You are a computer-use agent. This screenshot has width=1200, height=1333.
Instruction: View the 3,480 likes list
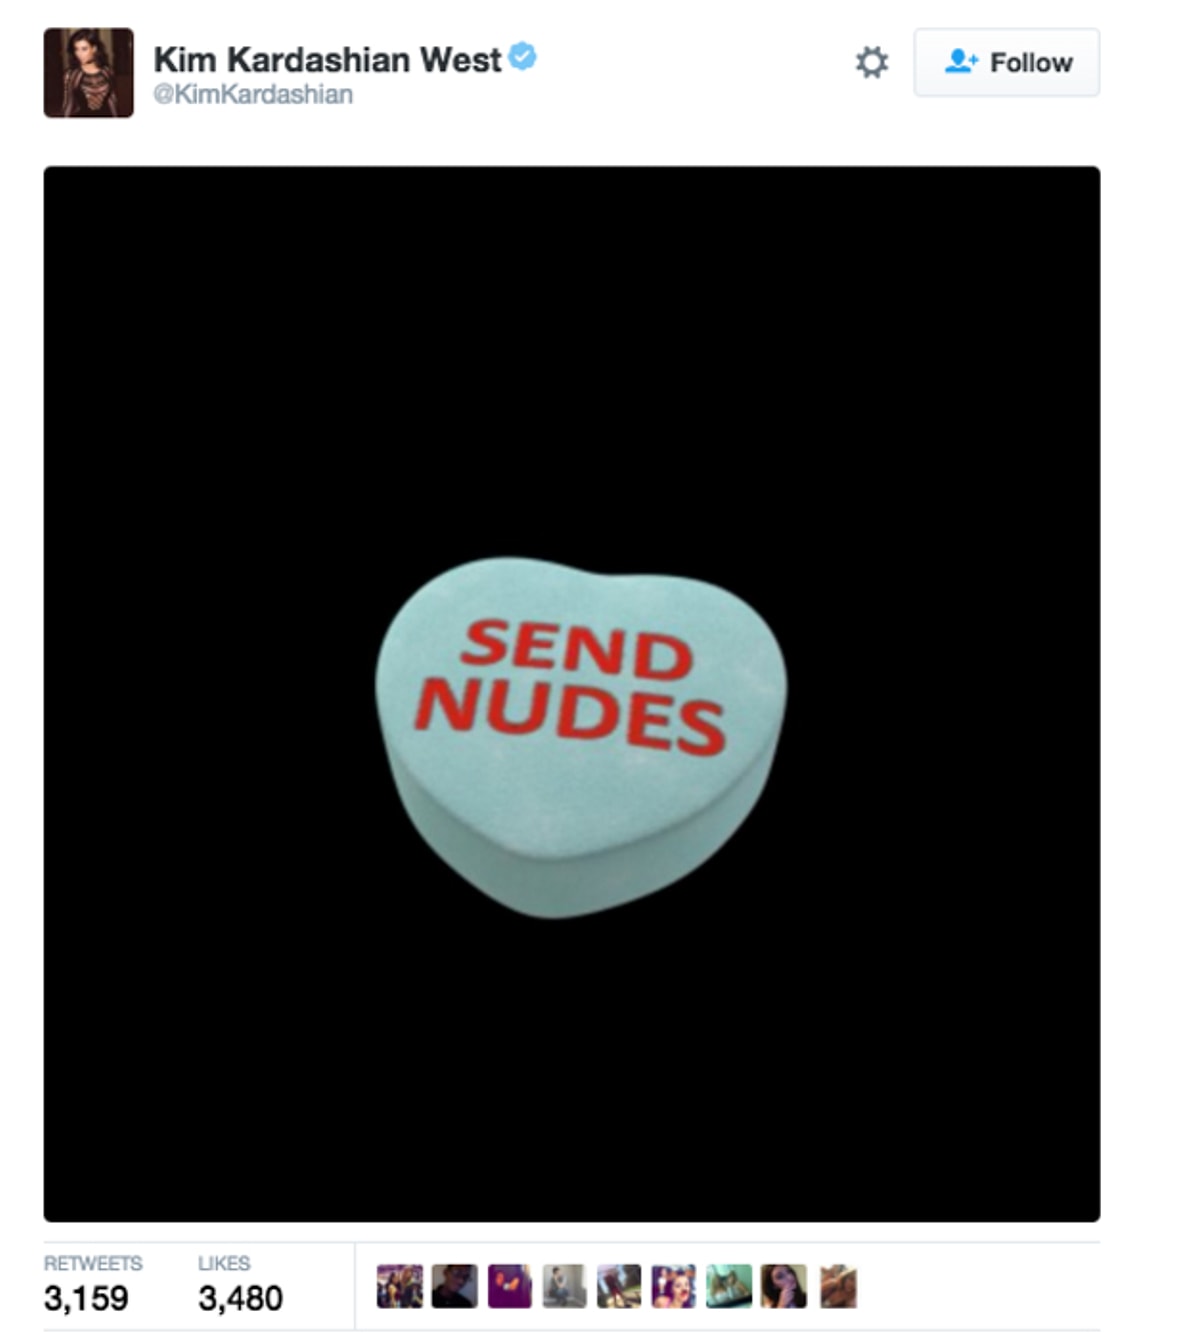point(240,1298)
